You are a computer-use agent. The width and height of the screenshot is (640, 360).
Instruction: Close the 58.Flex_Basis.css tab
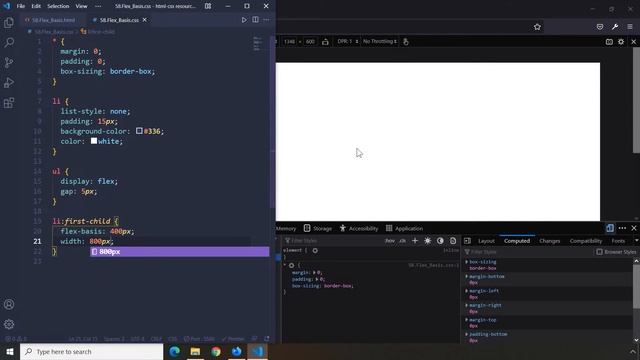click(144, 20)
